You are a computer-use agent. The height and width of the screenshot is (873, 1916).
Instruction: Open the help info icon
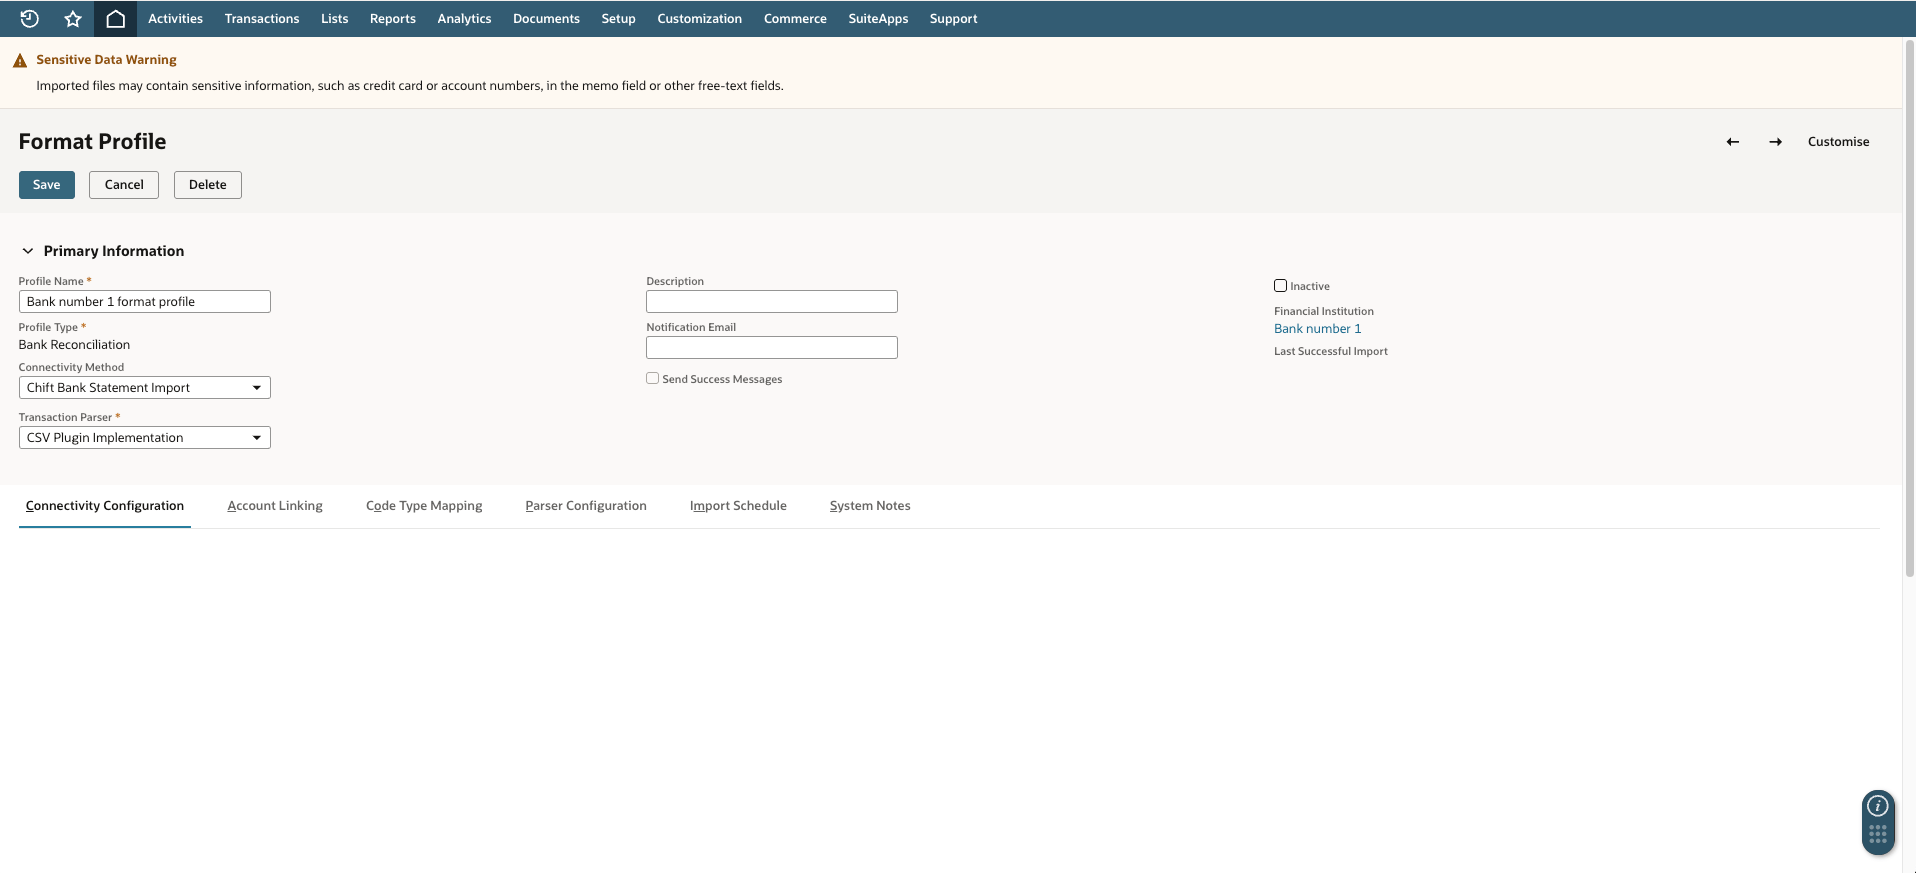tap(1878, 806)
